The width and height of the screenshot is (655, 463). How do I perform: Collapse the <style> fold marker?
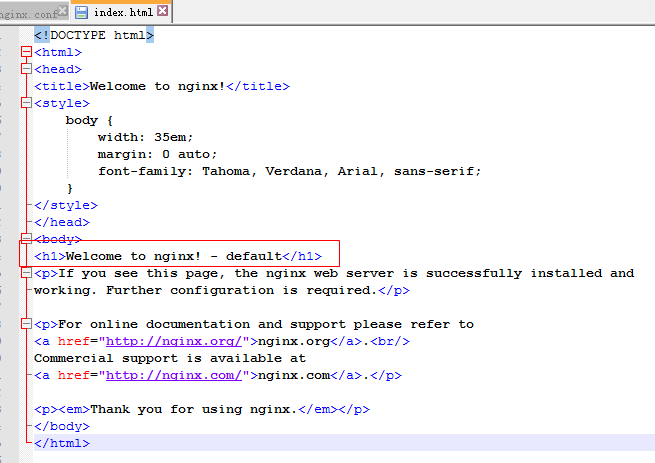coord(26,103)
